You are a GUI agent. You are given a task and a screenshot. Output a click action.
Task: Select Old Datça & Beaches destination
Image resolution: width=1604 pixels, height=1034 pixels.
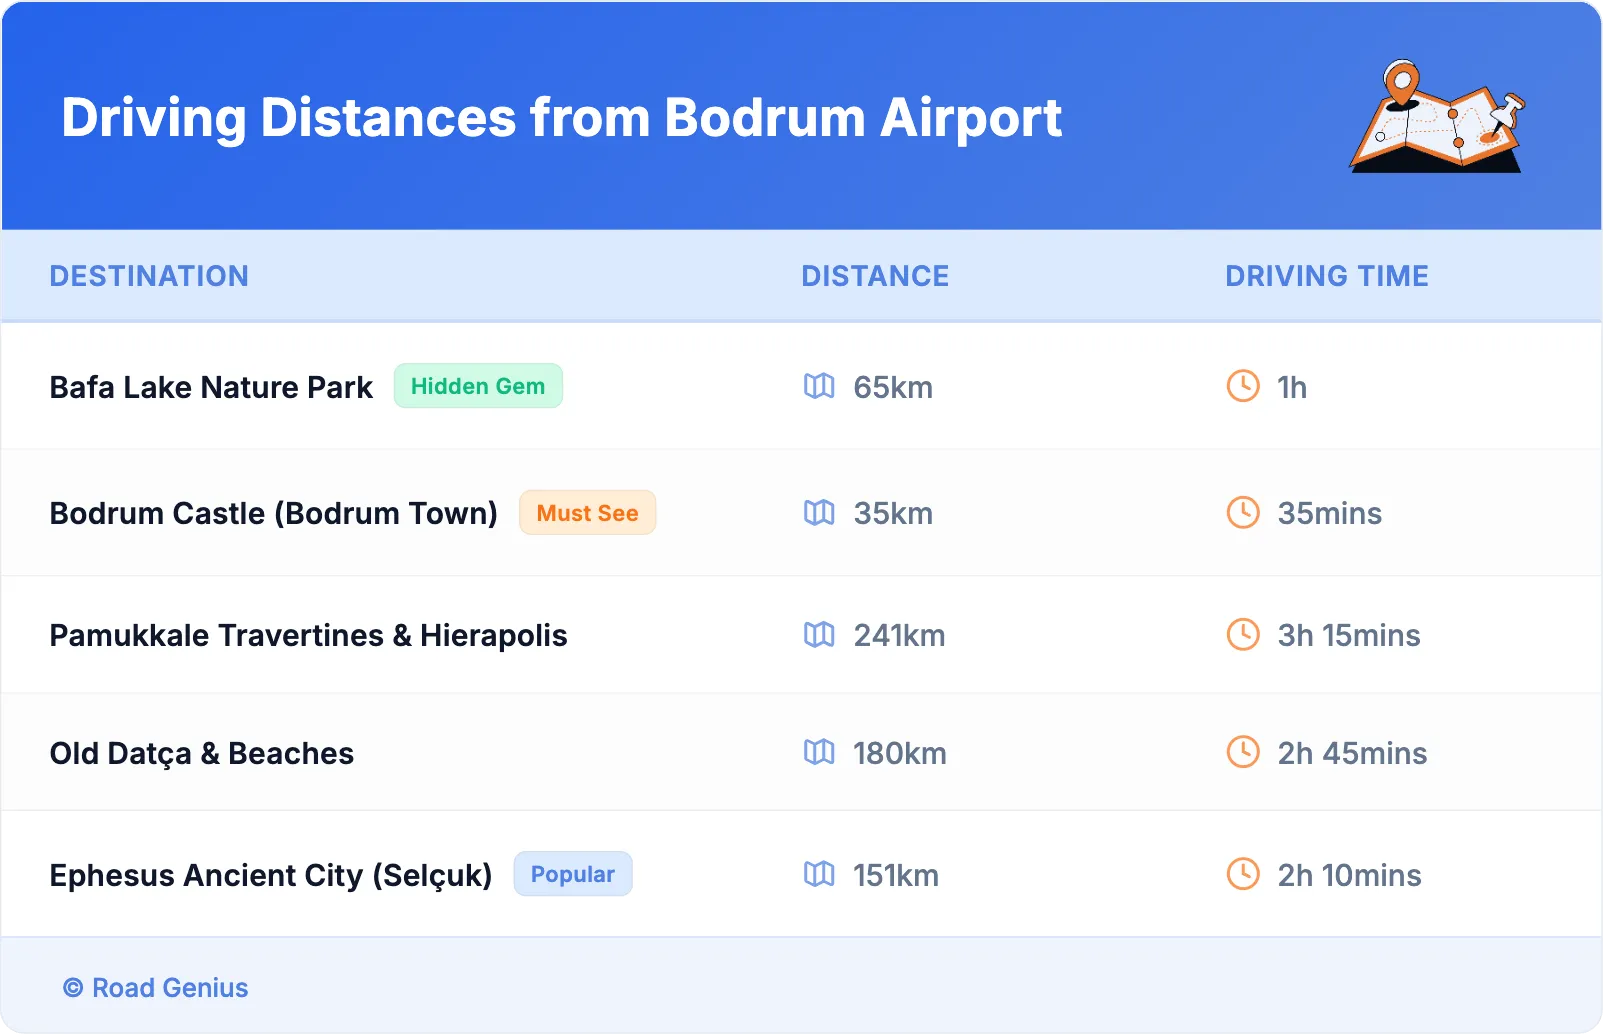click(202, 754)
